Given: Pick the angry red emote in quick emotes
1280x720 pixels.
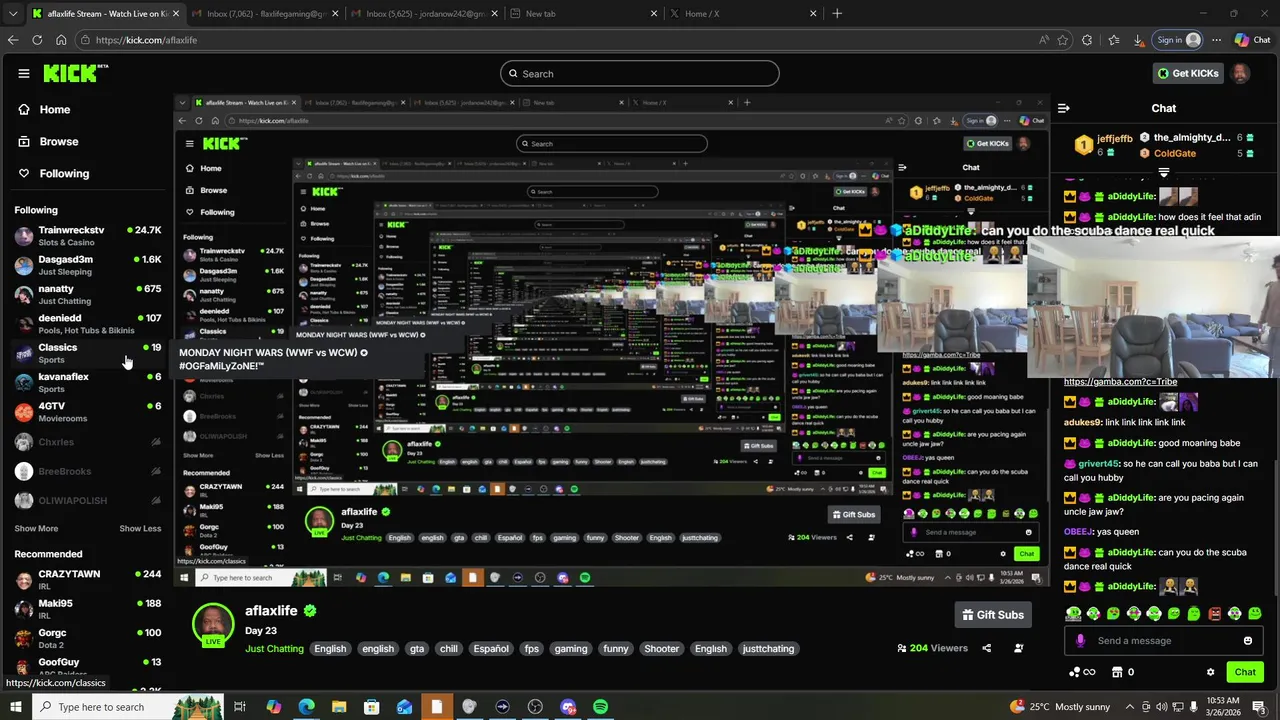Looking at the screenshot, I should [x=1215, y=613].
